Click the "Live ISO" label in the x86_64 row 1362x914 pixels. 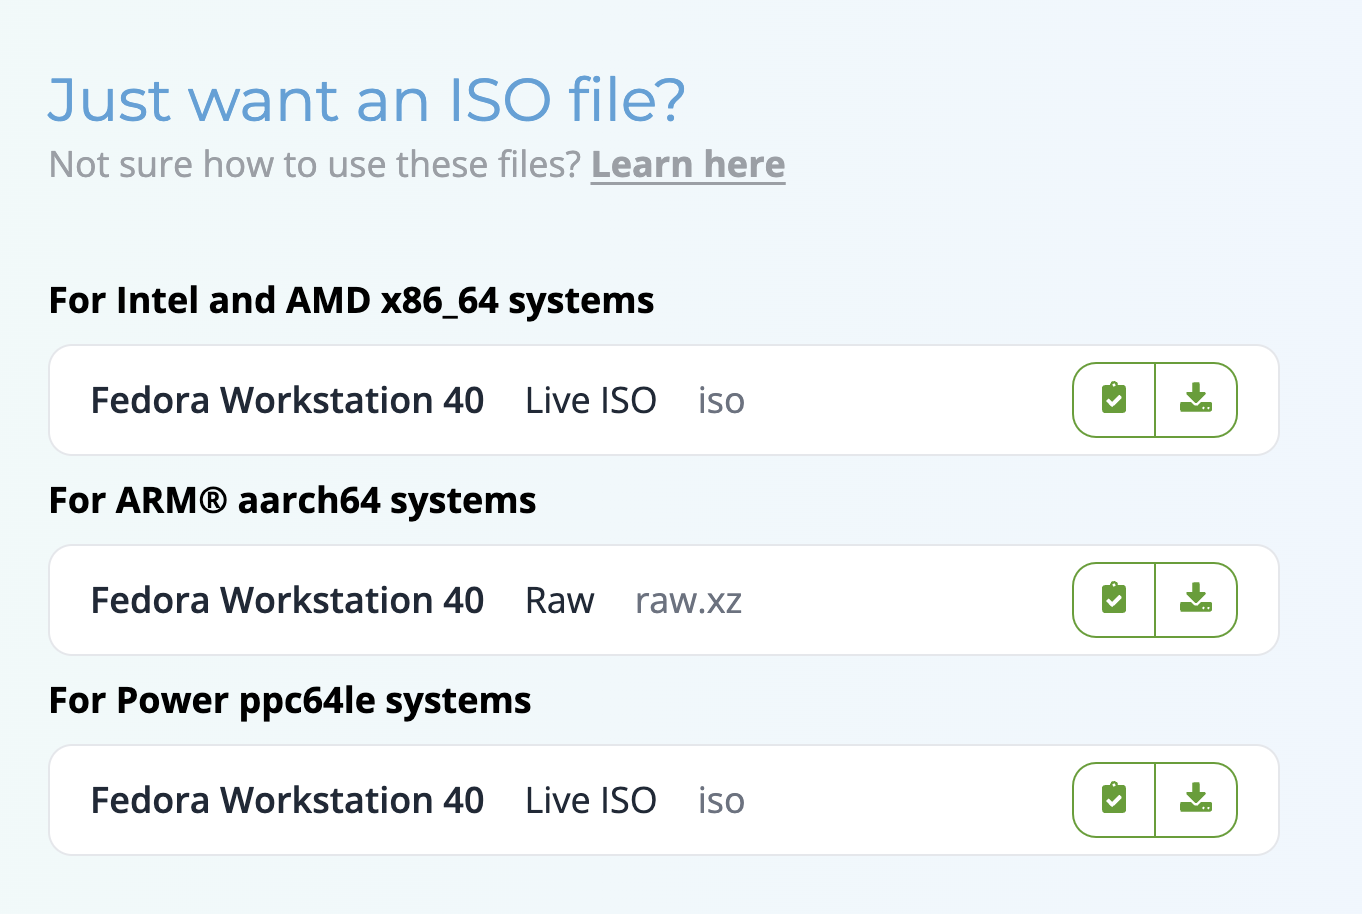pos(590,400)
